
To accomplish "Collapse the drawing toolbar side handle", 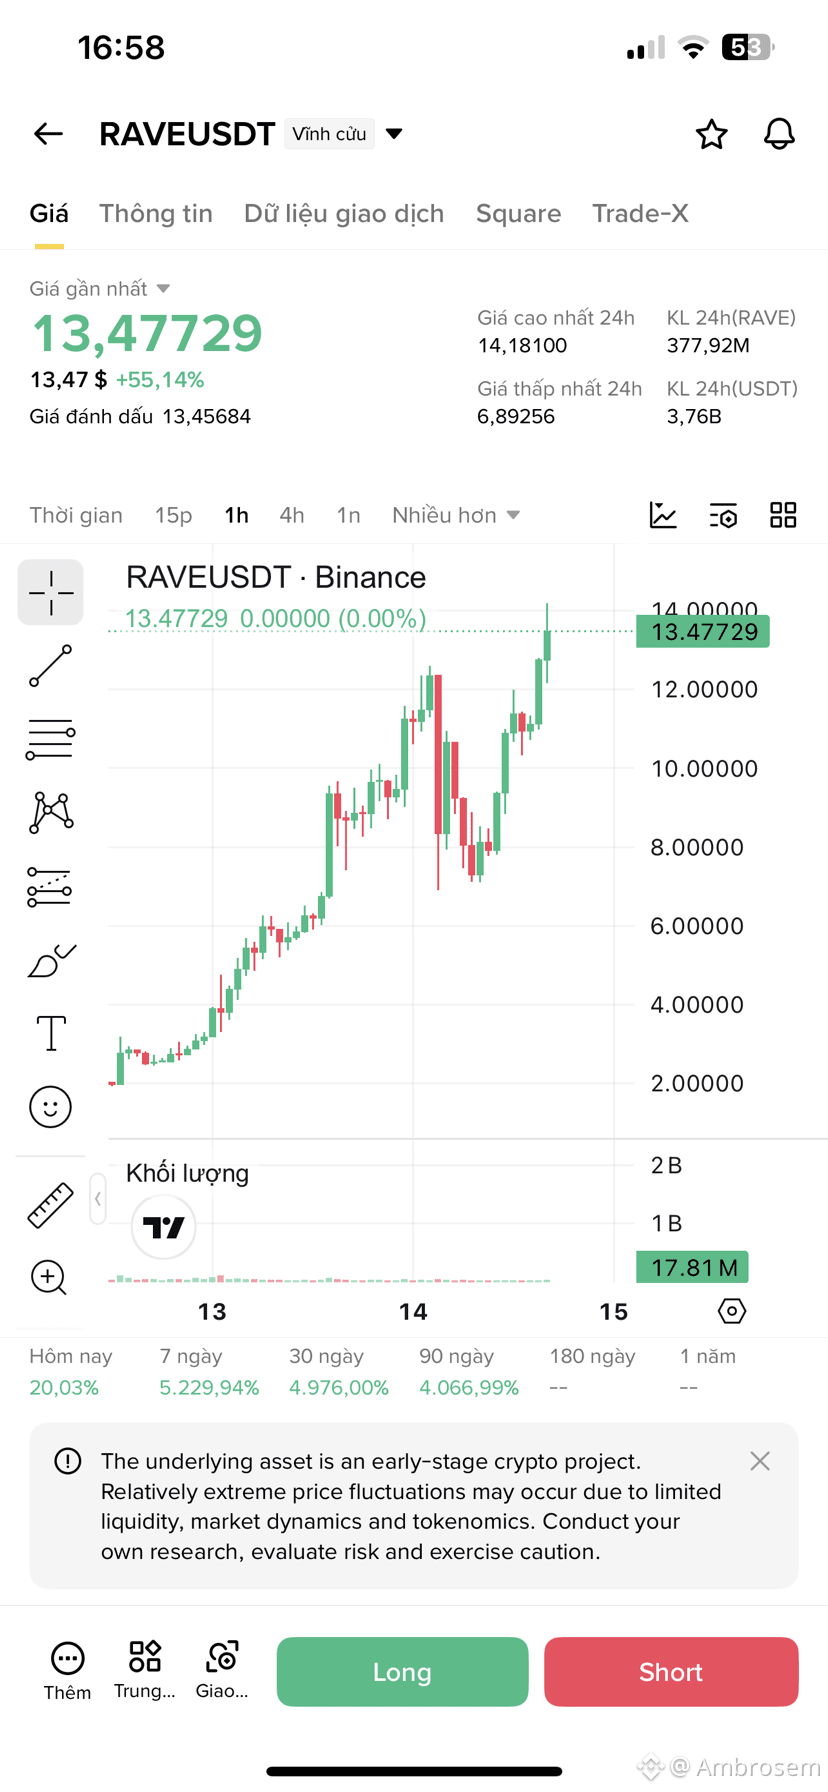I will (x=98, y=1198).
